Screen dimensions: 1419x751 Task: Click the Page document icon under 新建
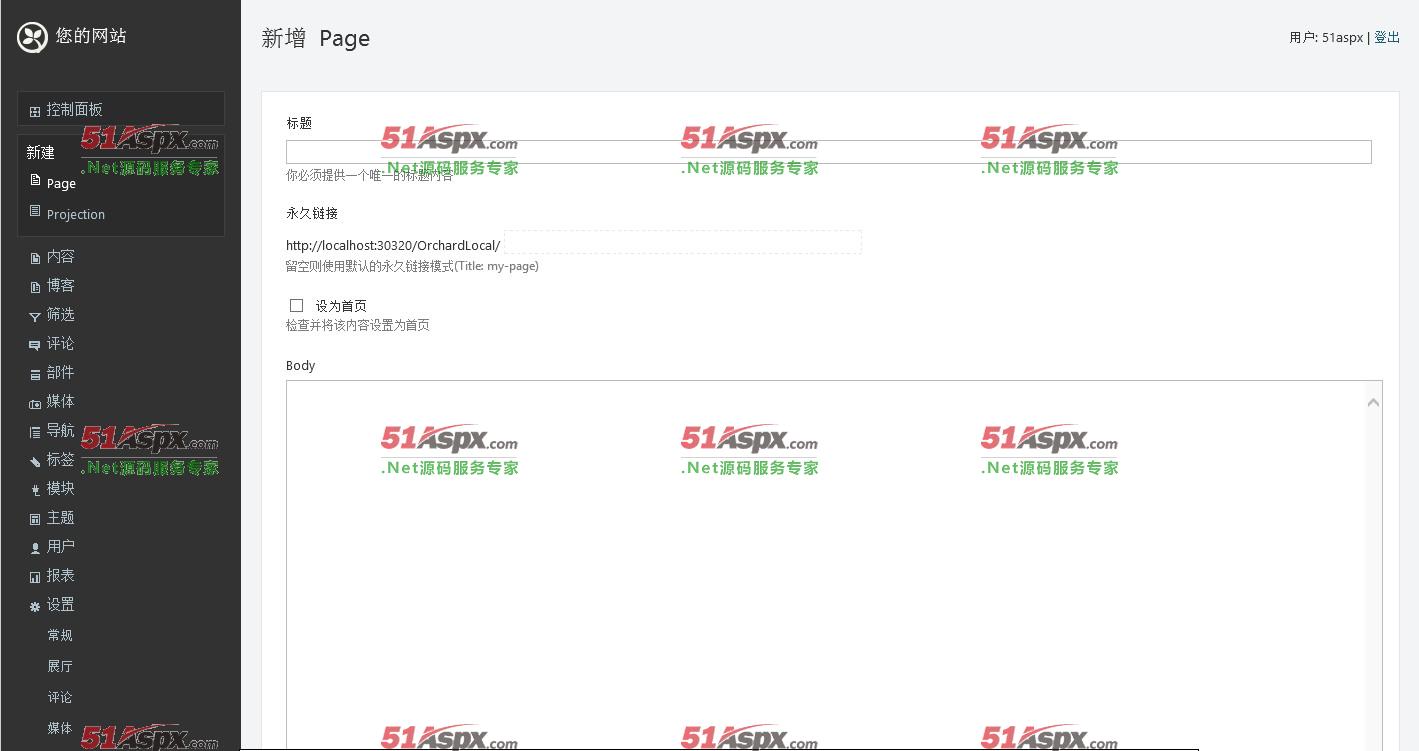[x=35, y=181]
